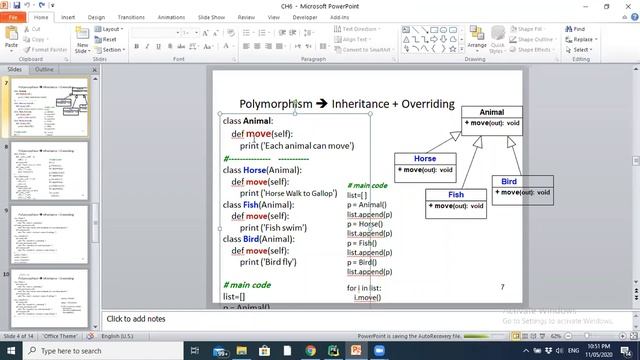This screenshot has width=640, height=360.
Task: Undo the last action
Action: [27, 6]
